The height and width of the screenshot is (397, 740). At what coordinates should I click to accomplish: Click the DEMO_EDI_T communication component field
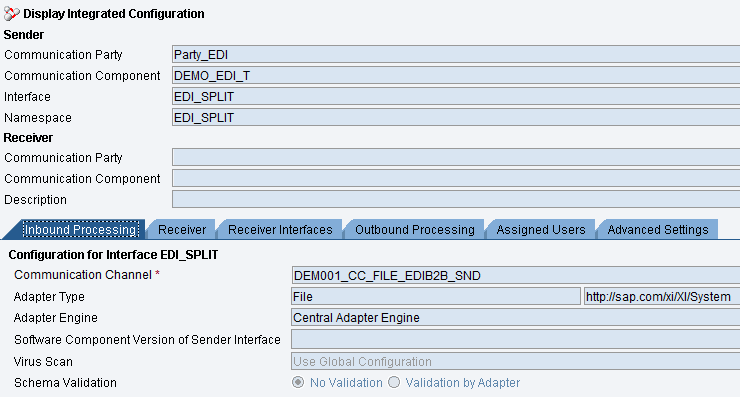[x=456, y=76]
